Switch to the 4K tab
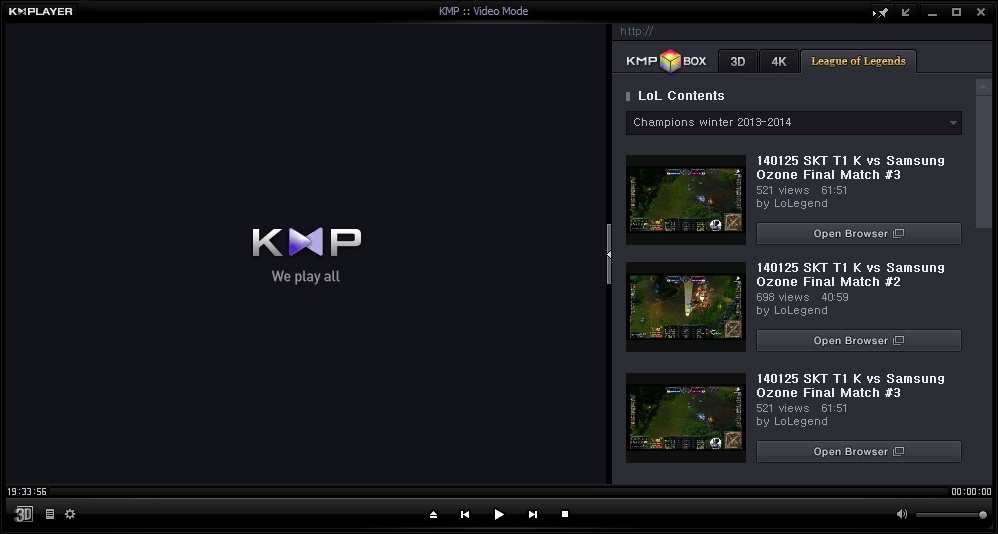This screenshot has width=998, height=534. point(779,61)
